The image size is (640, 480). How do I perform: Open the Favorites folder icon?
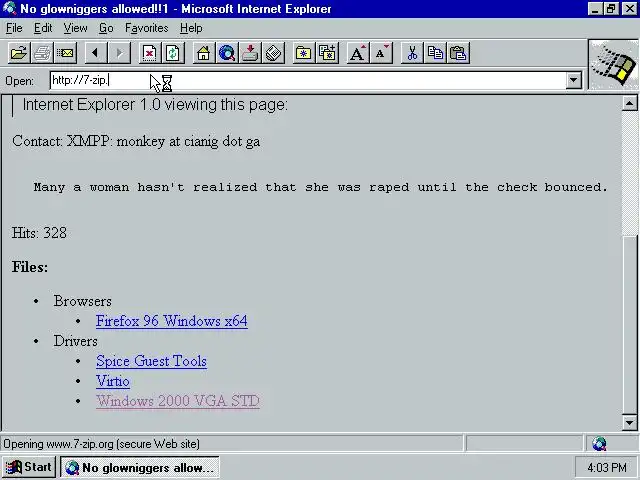(x=303, y=53)
